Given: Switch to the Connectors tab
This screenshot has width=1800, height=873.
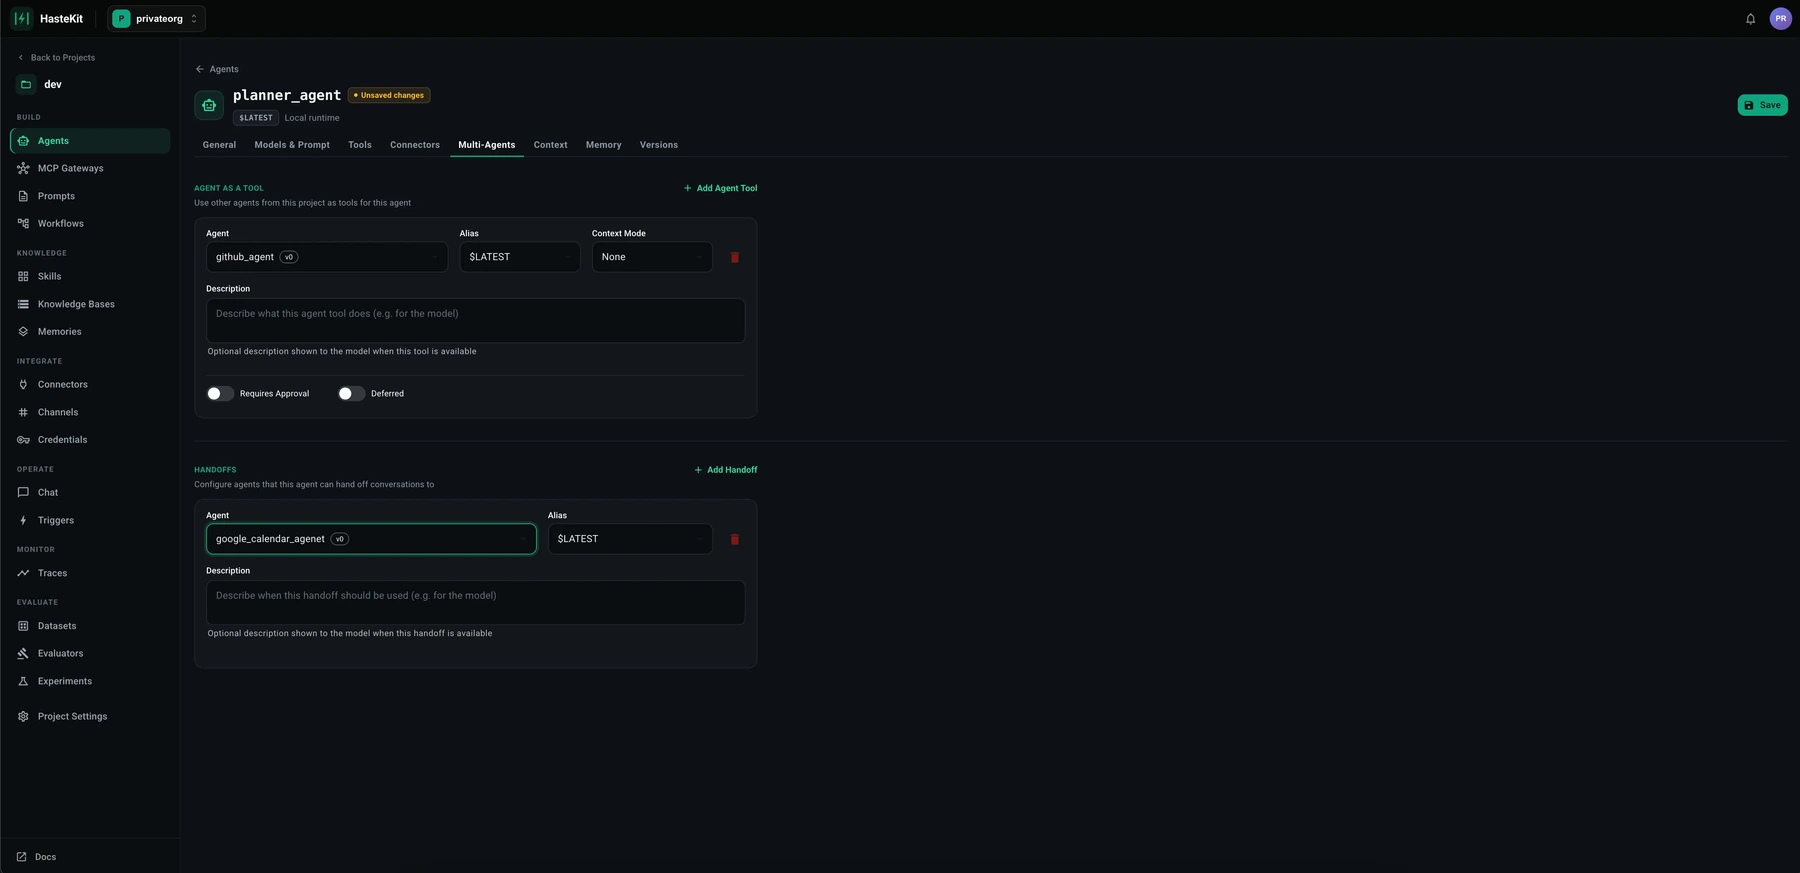Looking at the screenshot, I should click(415, 145).
